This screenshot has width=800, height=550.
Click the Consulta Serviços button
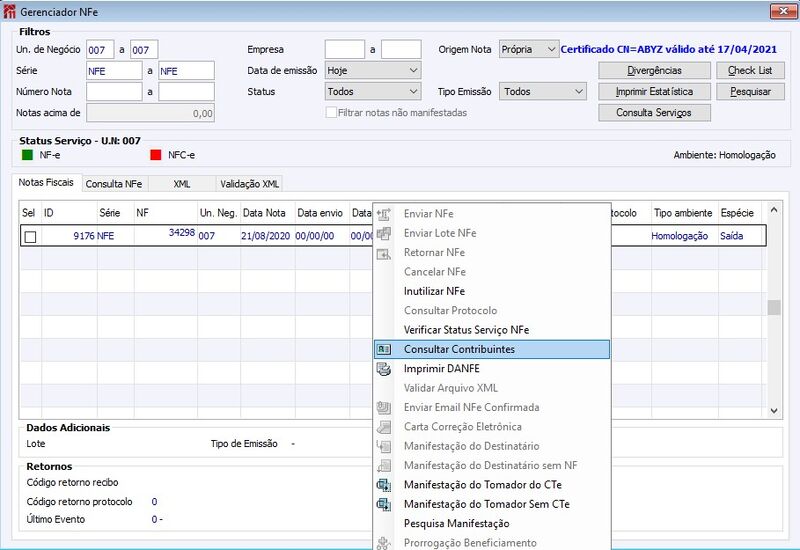coord(654,113)
